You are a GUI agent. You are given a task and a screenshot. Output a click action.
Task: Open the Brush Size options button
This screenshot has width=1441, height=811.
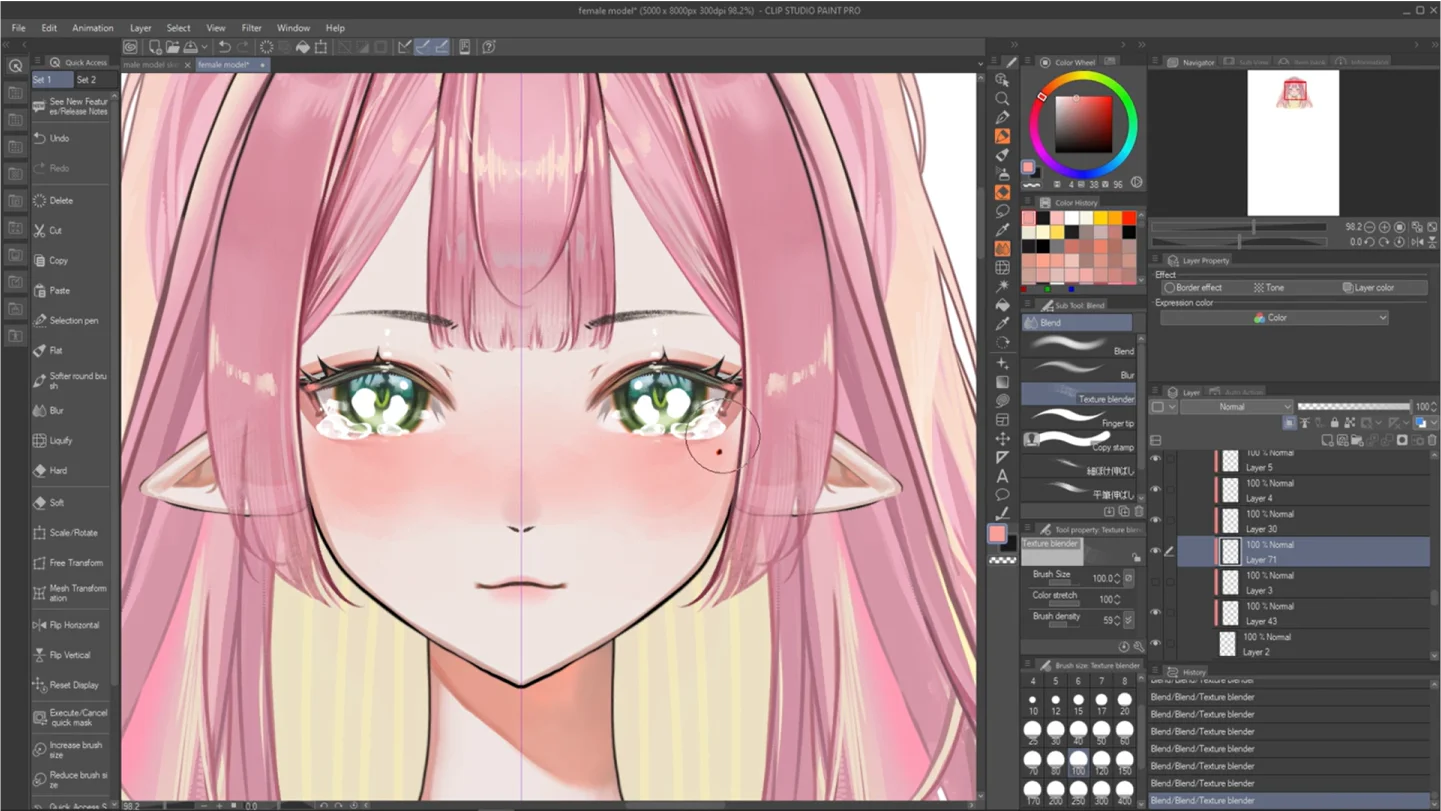click(1128, 578)
